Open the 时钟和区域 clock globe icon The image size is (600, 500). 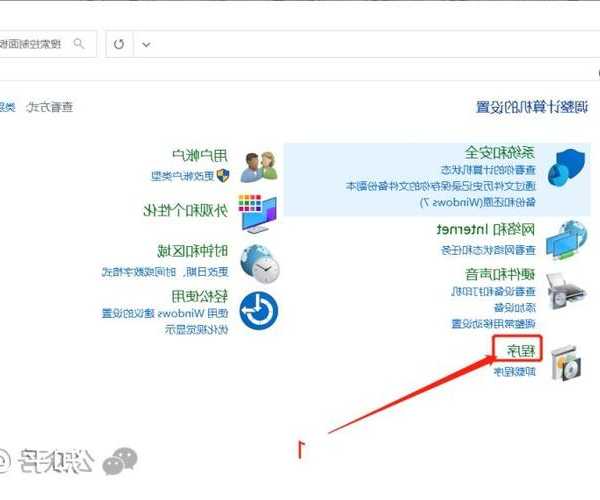260,264
